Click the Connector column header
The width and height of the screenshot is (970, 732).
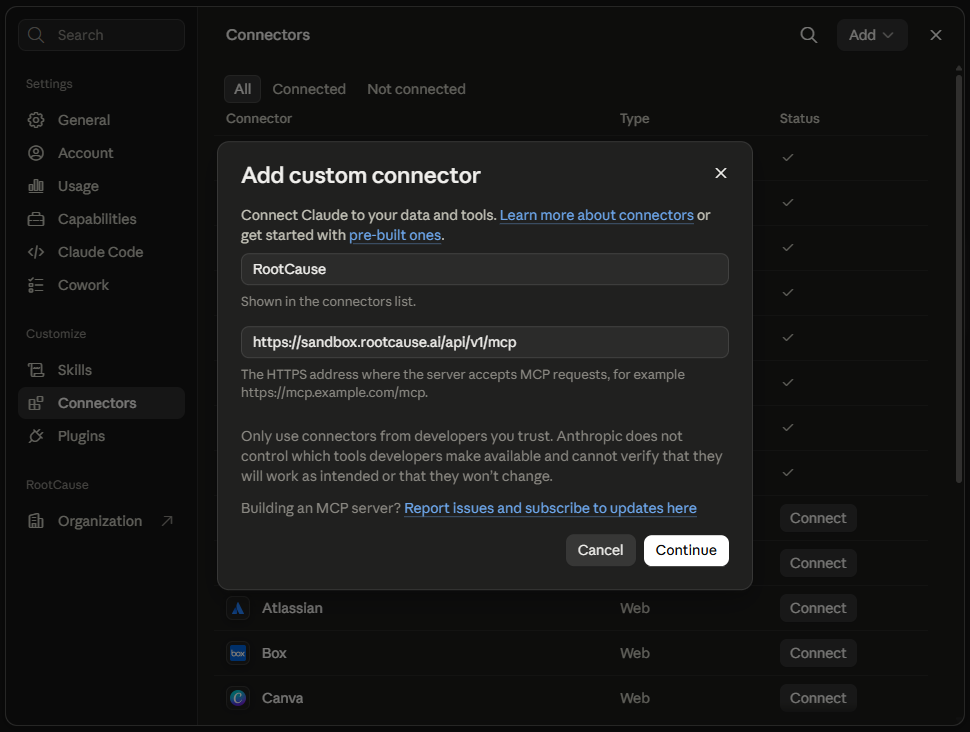pyautogui.click(x=259, y=118)
